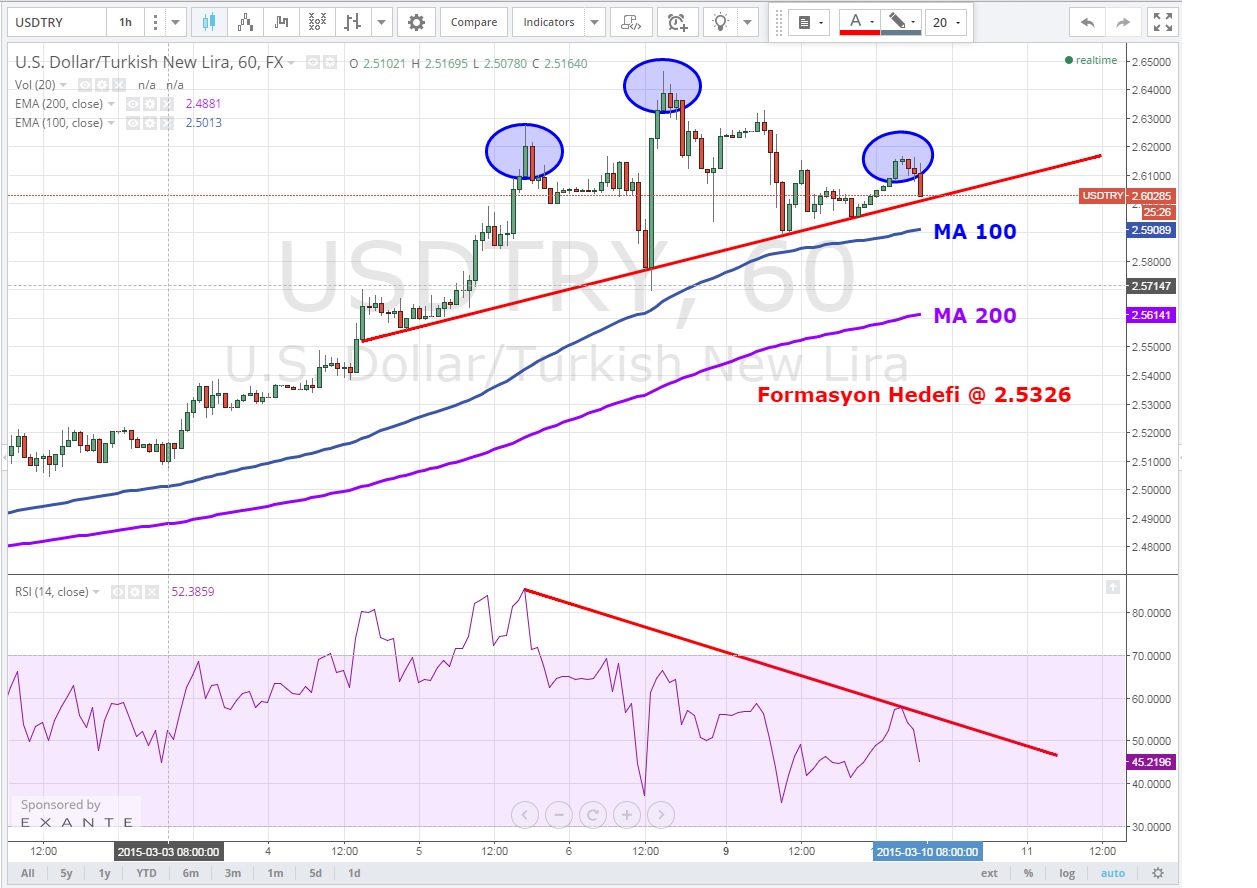Select the 6m time range
Viewport: 1257px width, 888px height.
(x=191, y=873)
